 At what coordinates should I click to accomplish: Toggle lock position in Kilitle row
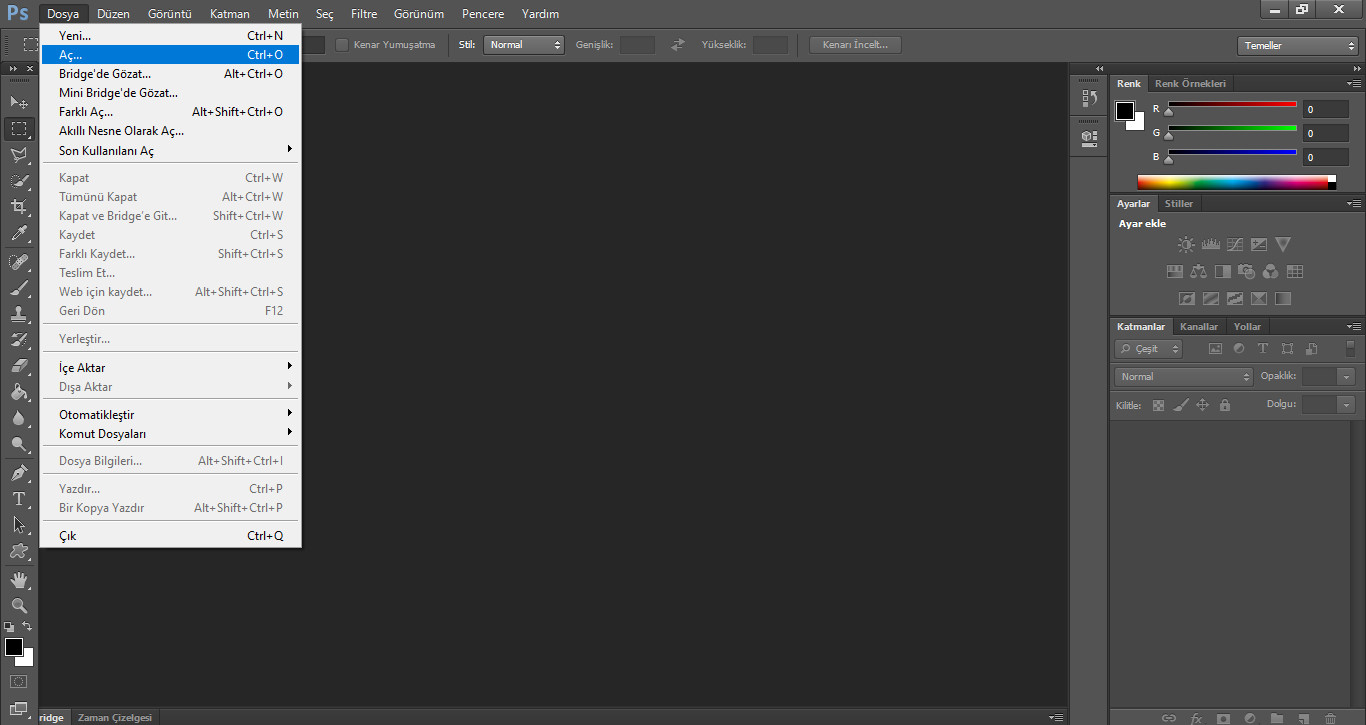(1202, 405)
